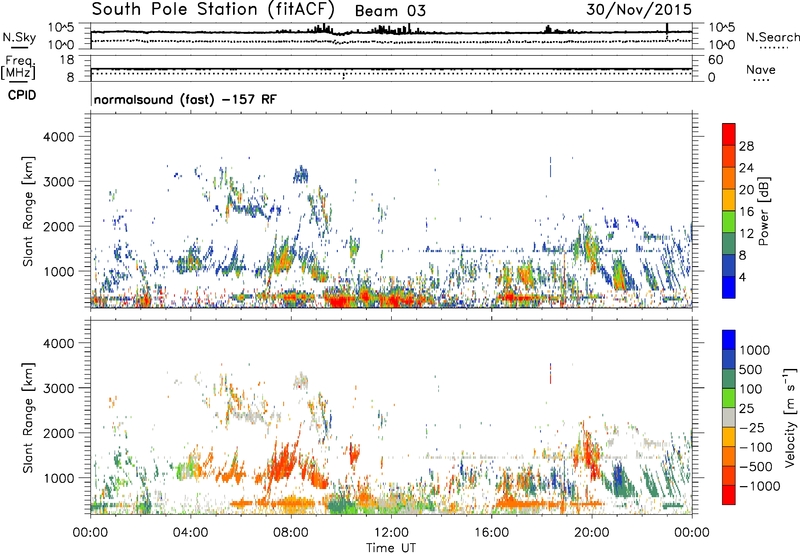The image size is (800, 554).
Task: Click the "8" frequency tick label
Action: (x=70, y=77)
